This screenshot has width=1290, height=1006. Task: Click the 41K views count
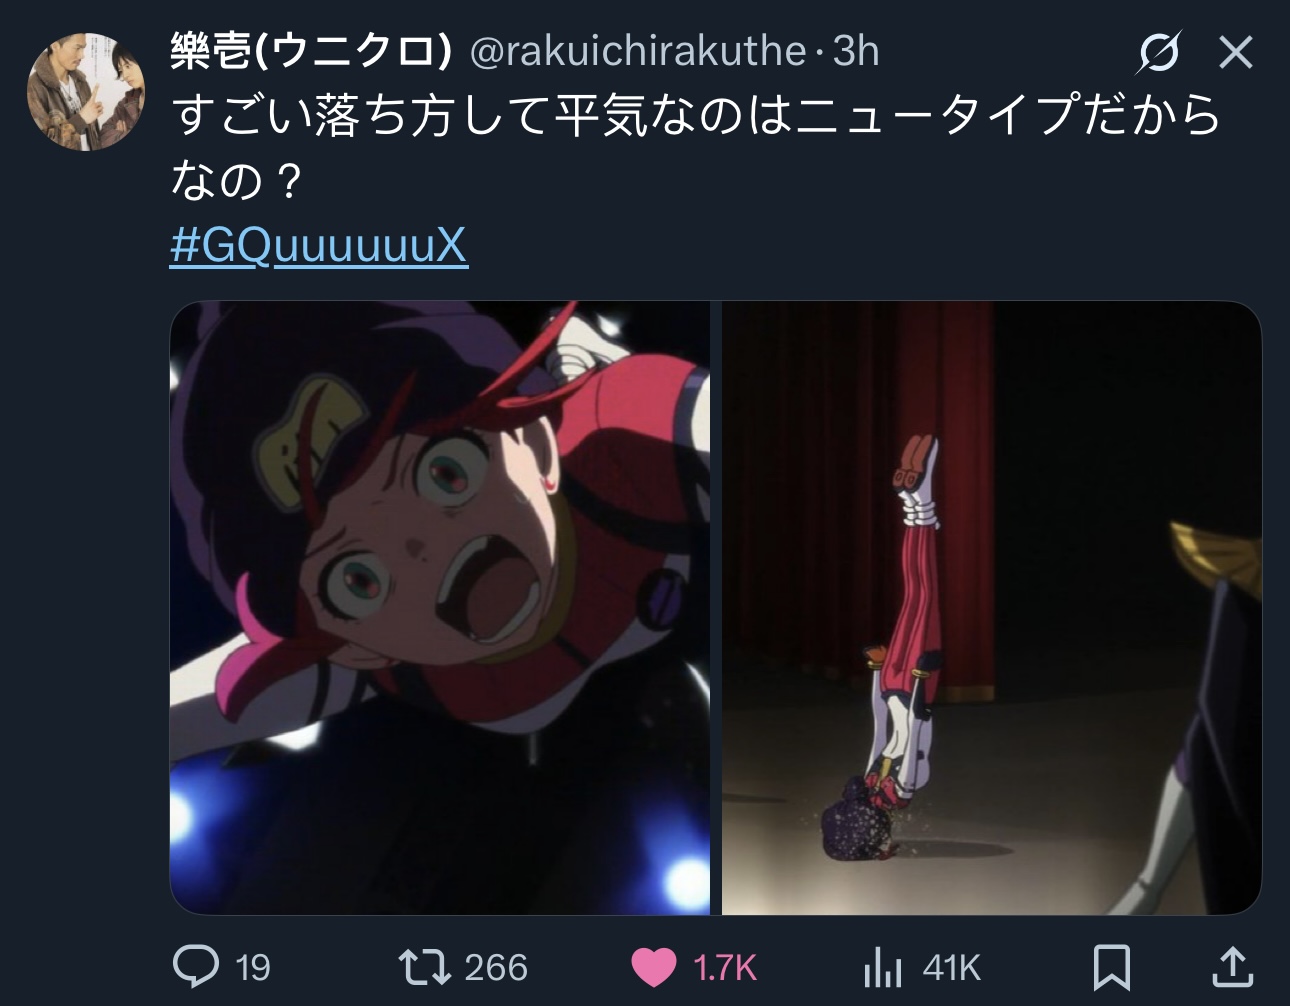pyautogui.click(x=951, y=968)
